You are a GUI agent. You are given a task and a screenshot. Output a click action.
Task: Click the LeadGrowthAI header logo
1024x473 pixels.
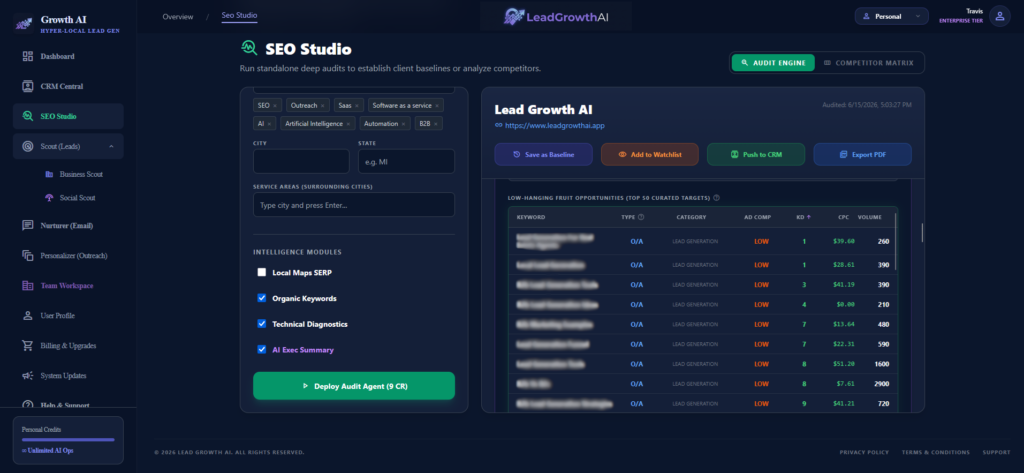556,16
